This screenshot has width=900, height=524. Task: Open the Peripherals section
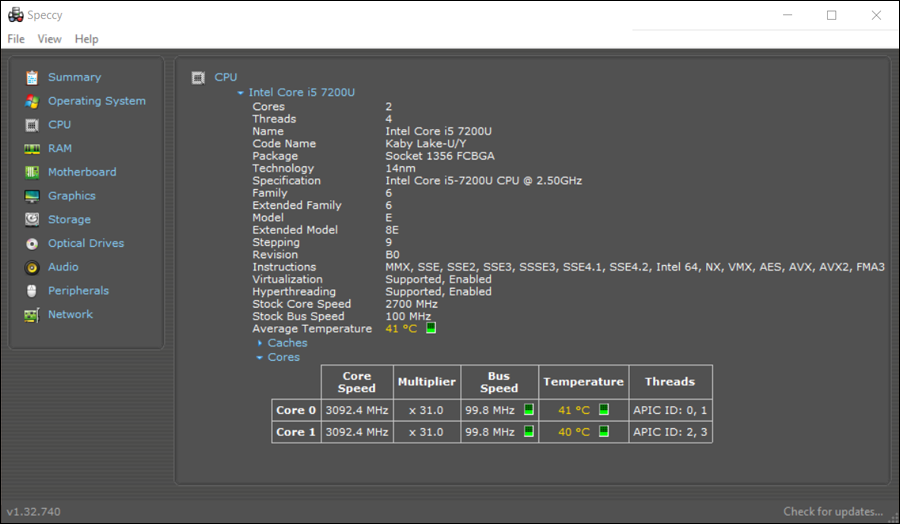[79, 291]
